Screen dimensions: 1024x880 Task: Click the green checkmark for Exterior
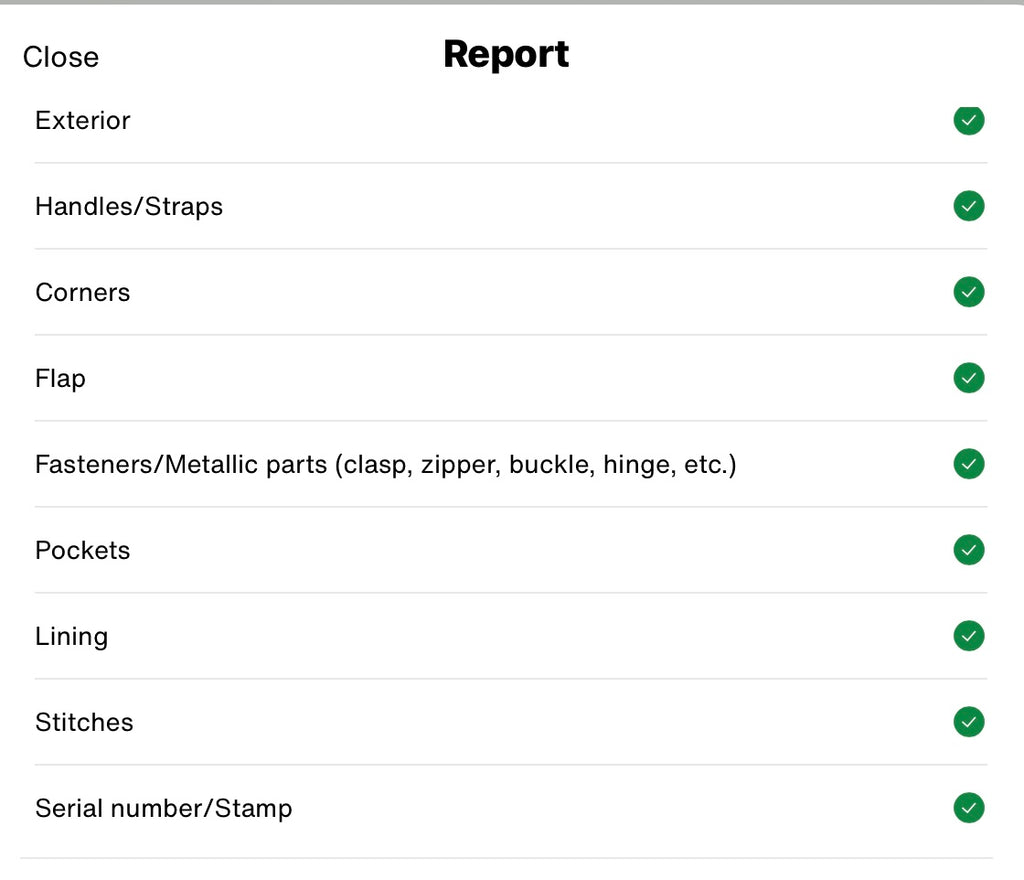968,120
